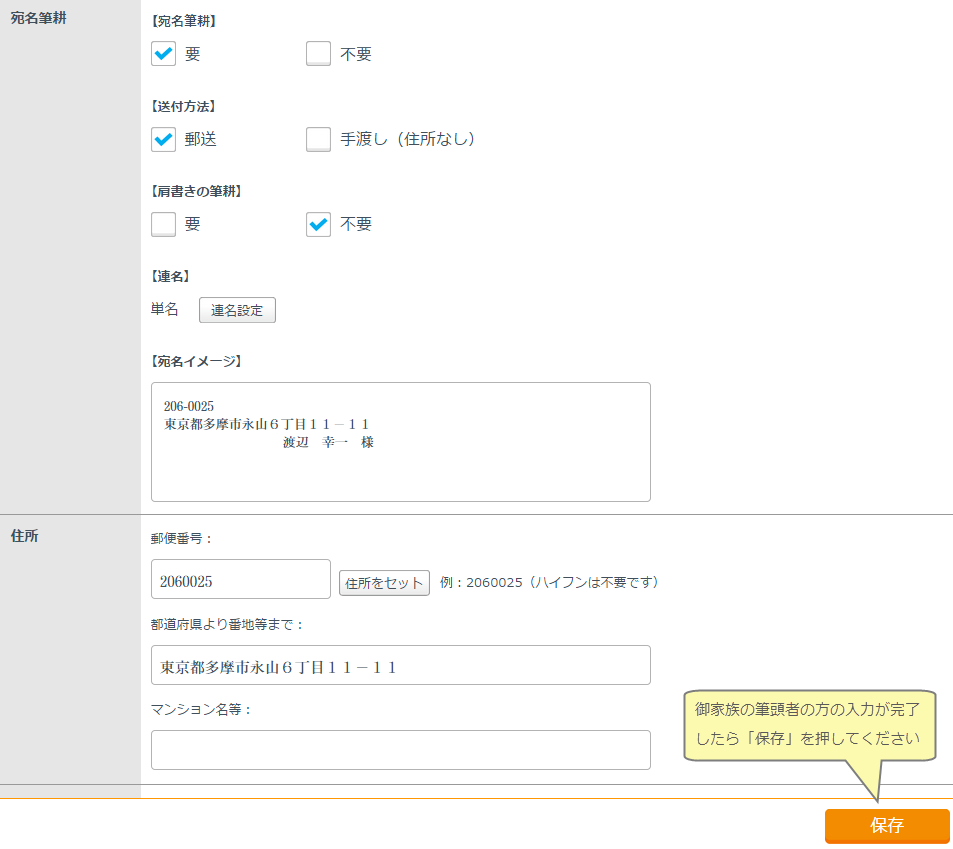Viewport: 953px width, 849px height.
Task: Click the 宛名筆耕 section label in sidebar
Action: click(38, 18)
